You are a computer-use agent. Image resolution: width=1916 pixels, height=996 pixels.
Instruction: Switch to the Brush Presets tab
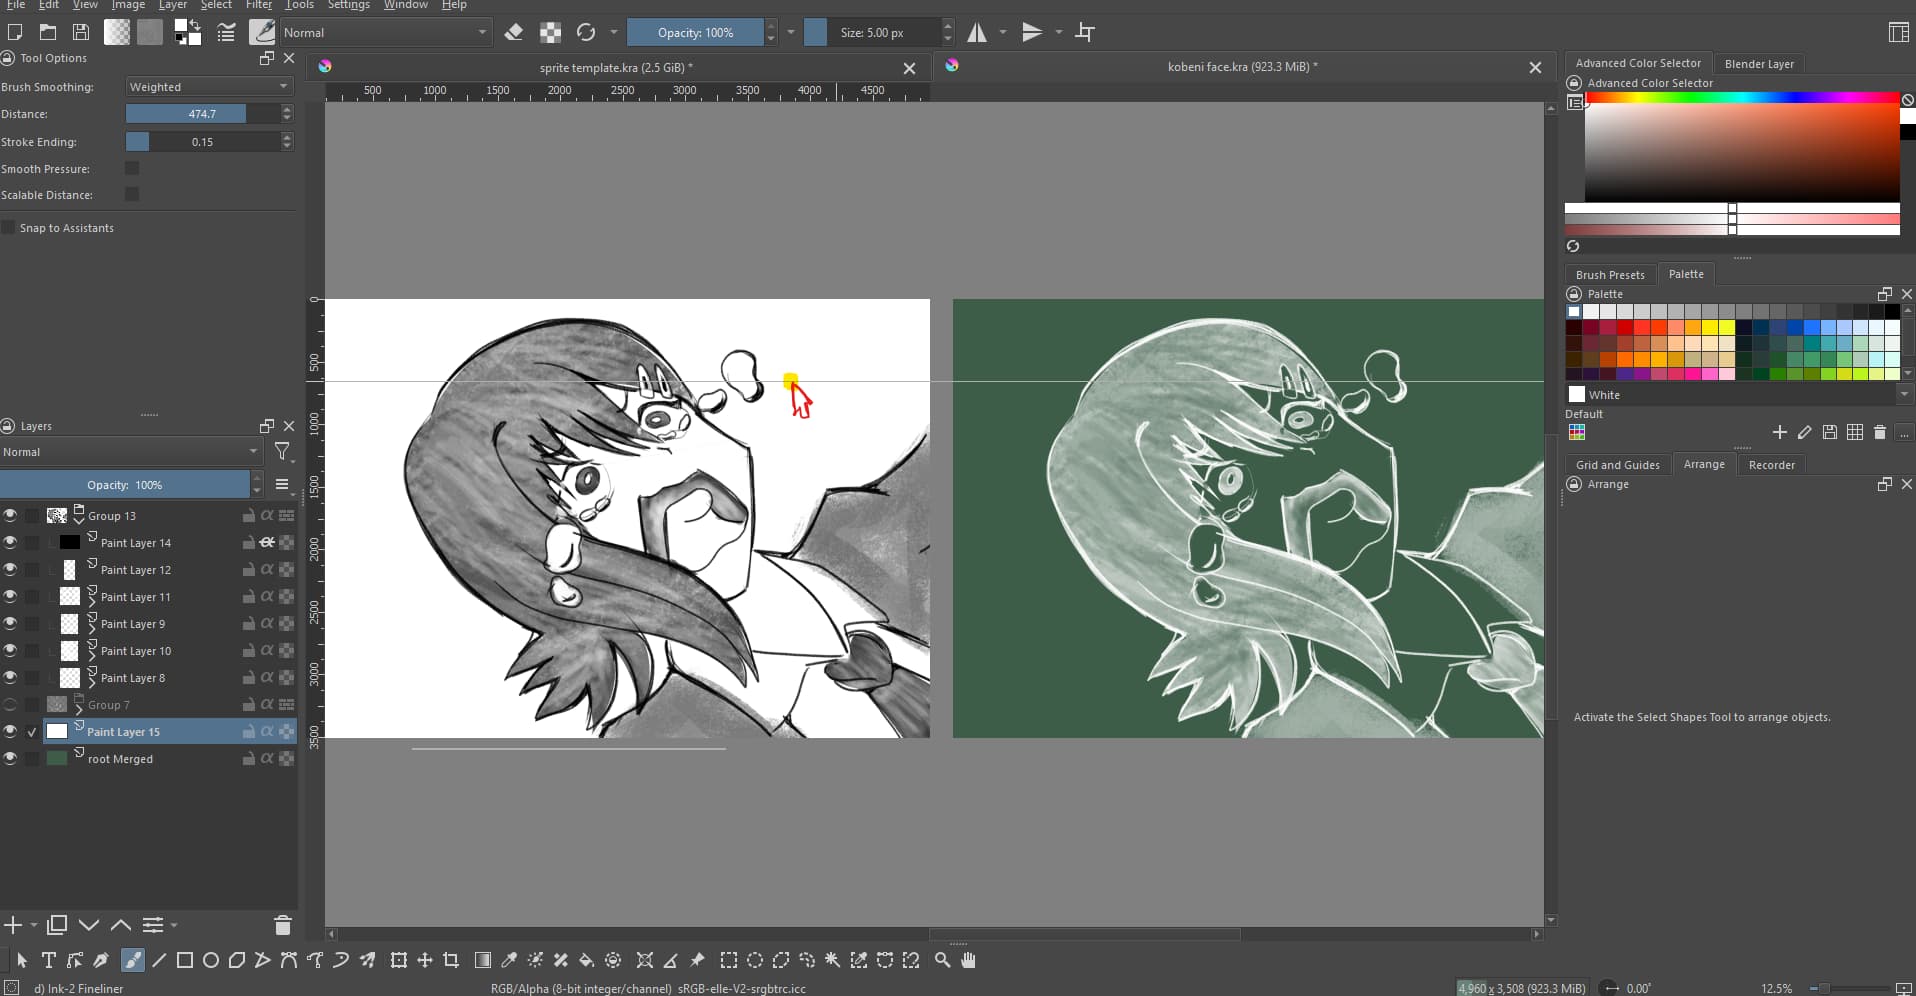pos(1609,275)
